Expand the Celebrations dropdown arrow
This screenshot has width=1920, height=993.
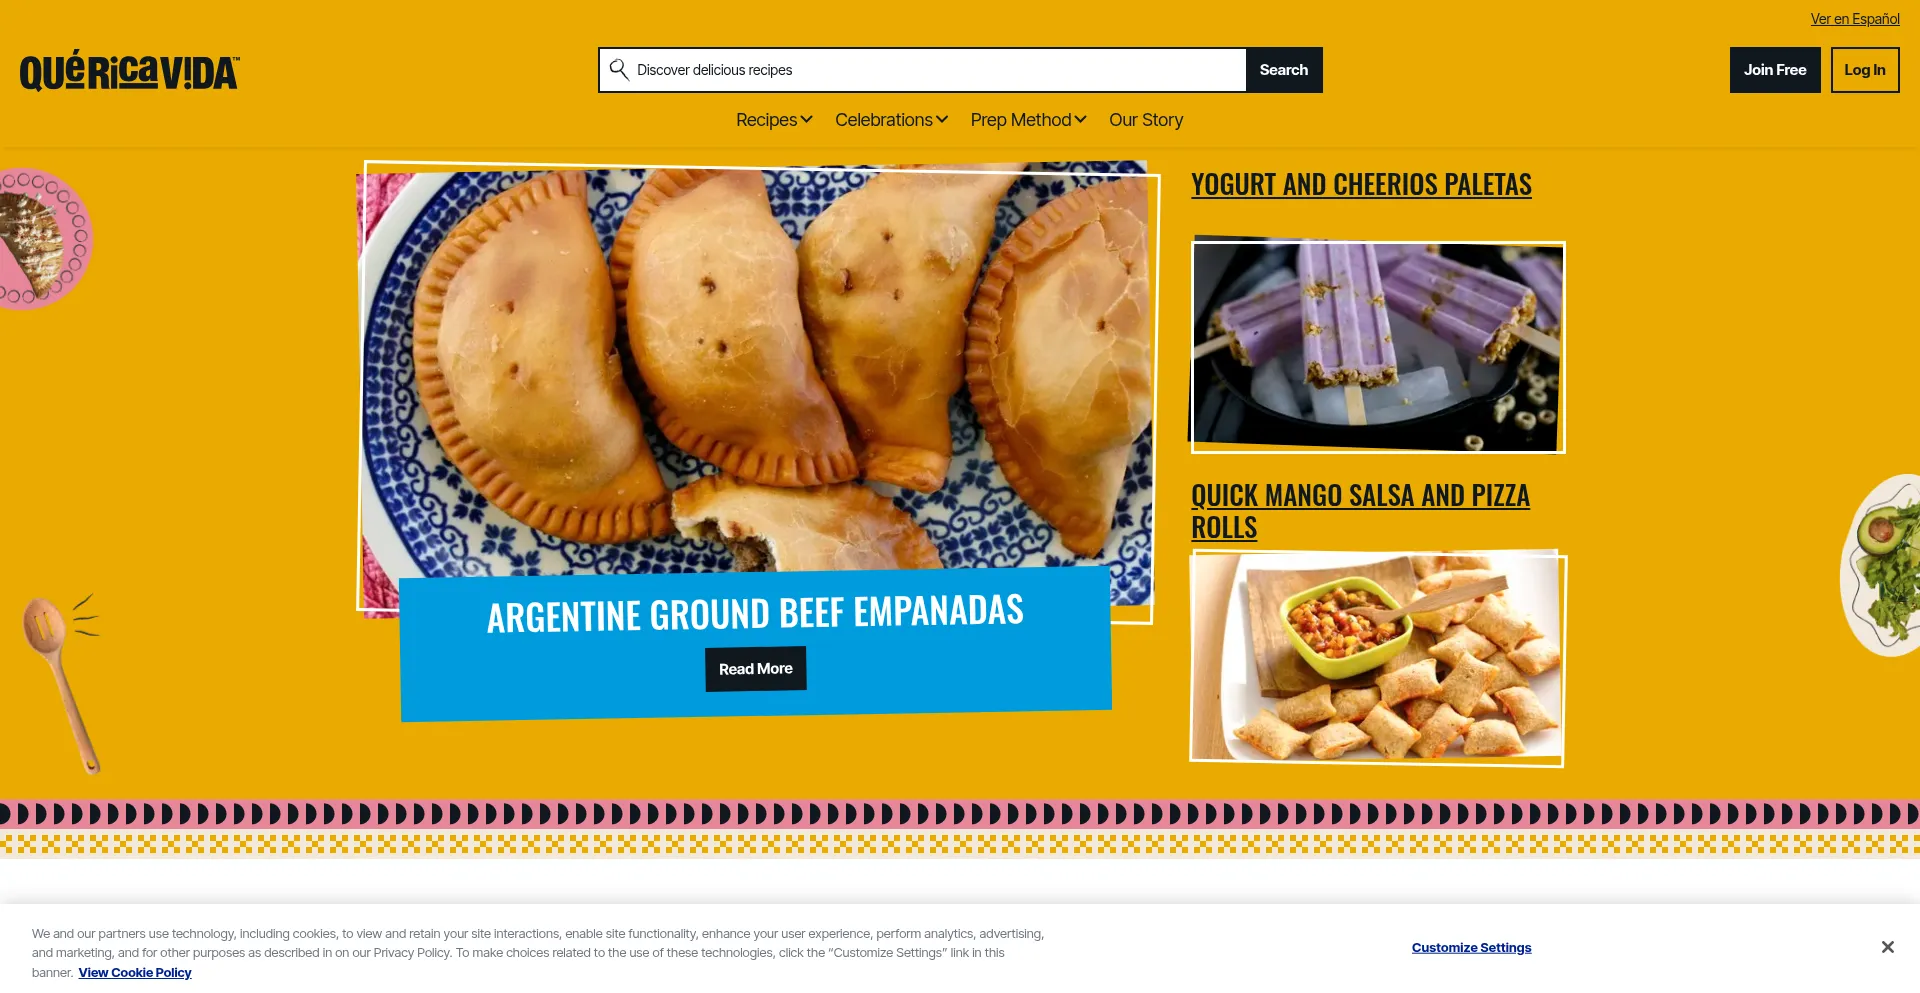coord(941,119)
